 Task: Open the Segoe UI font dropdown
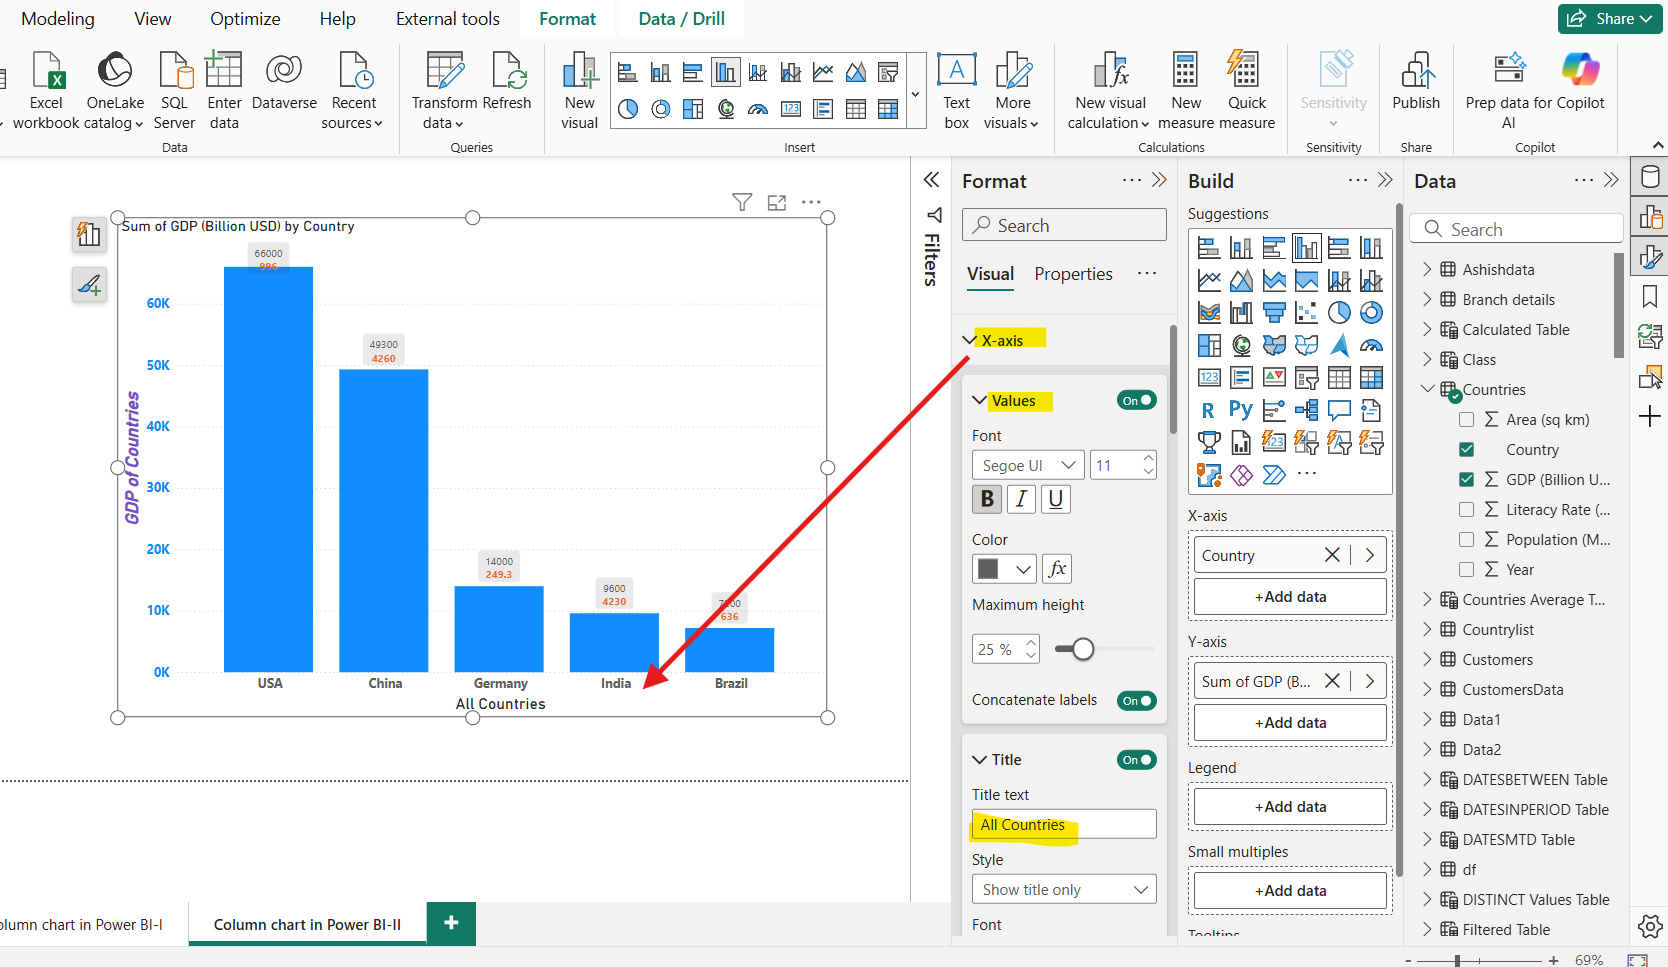1028,465
